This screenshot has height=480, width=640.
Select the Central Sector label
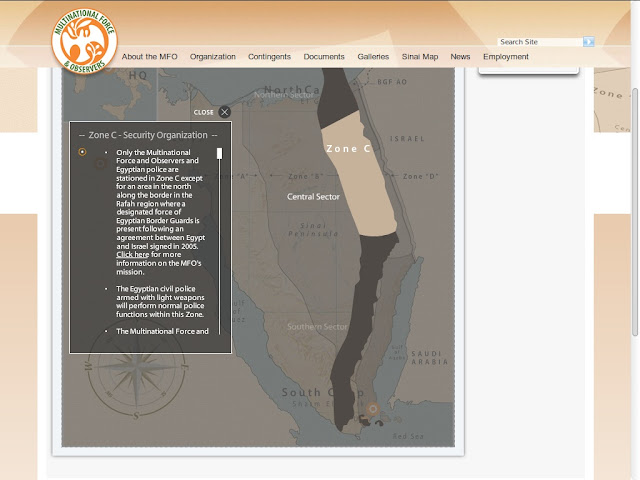313,197
